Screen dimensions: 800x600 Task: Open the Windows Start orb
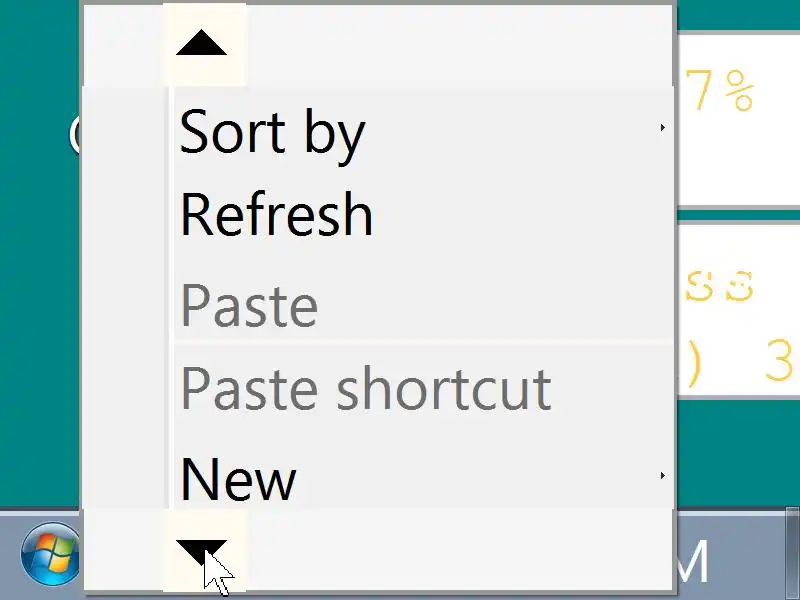click(x=50, y=553)
